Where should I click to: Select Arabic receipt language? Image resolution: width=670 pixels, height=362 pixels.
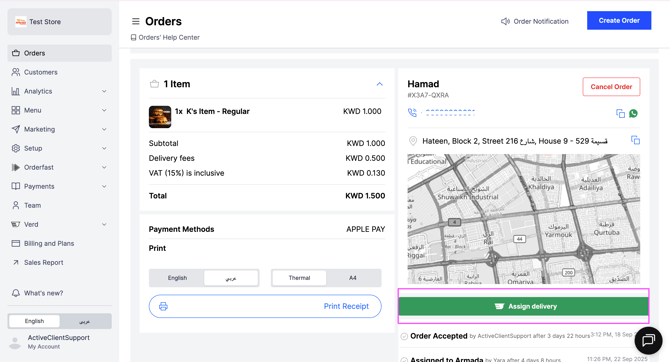click(231, 278)
